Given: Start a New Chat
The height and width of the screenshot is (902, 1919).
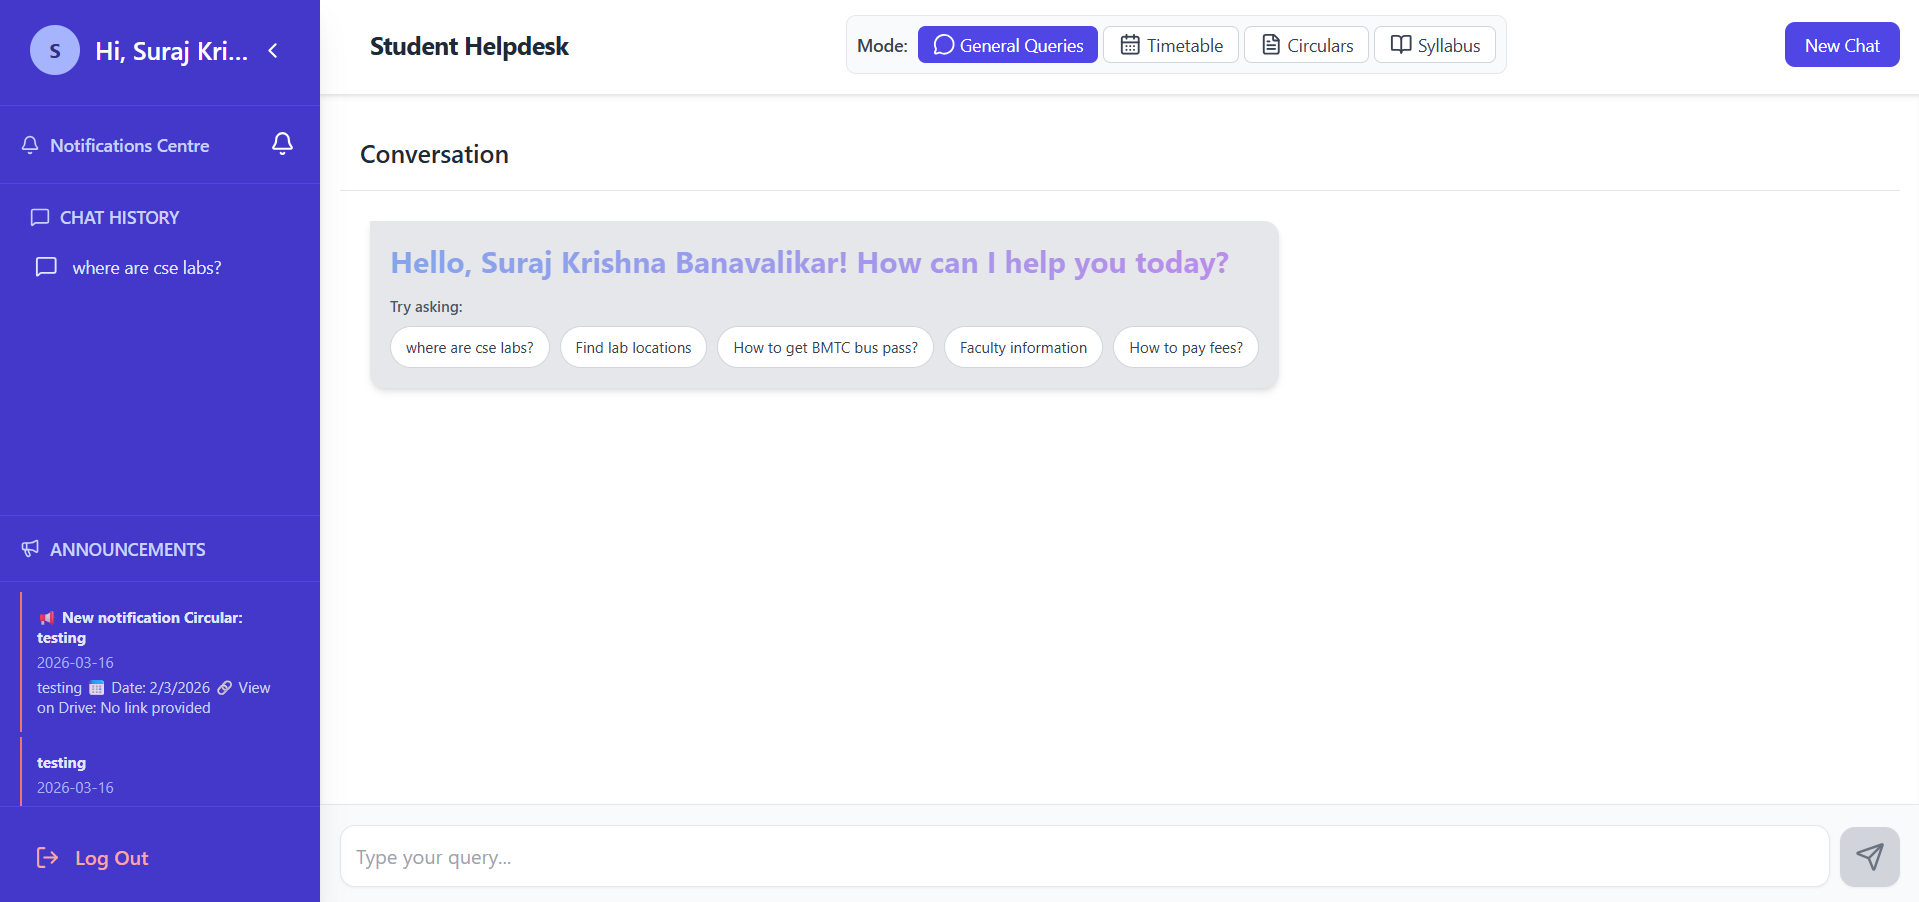Looking at the screenshot, I should tap(1841, 44).
